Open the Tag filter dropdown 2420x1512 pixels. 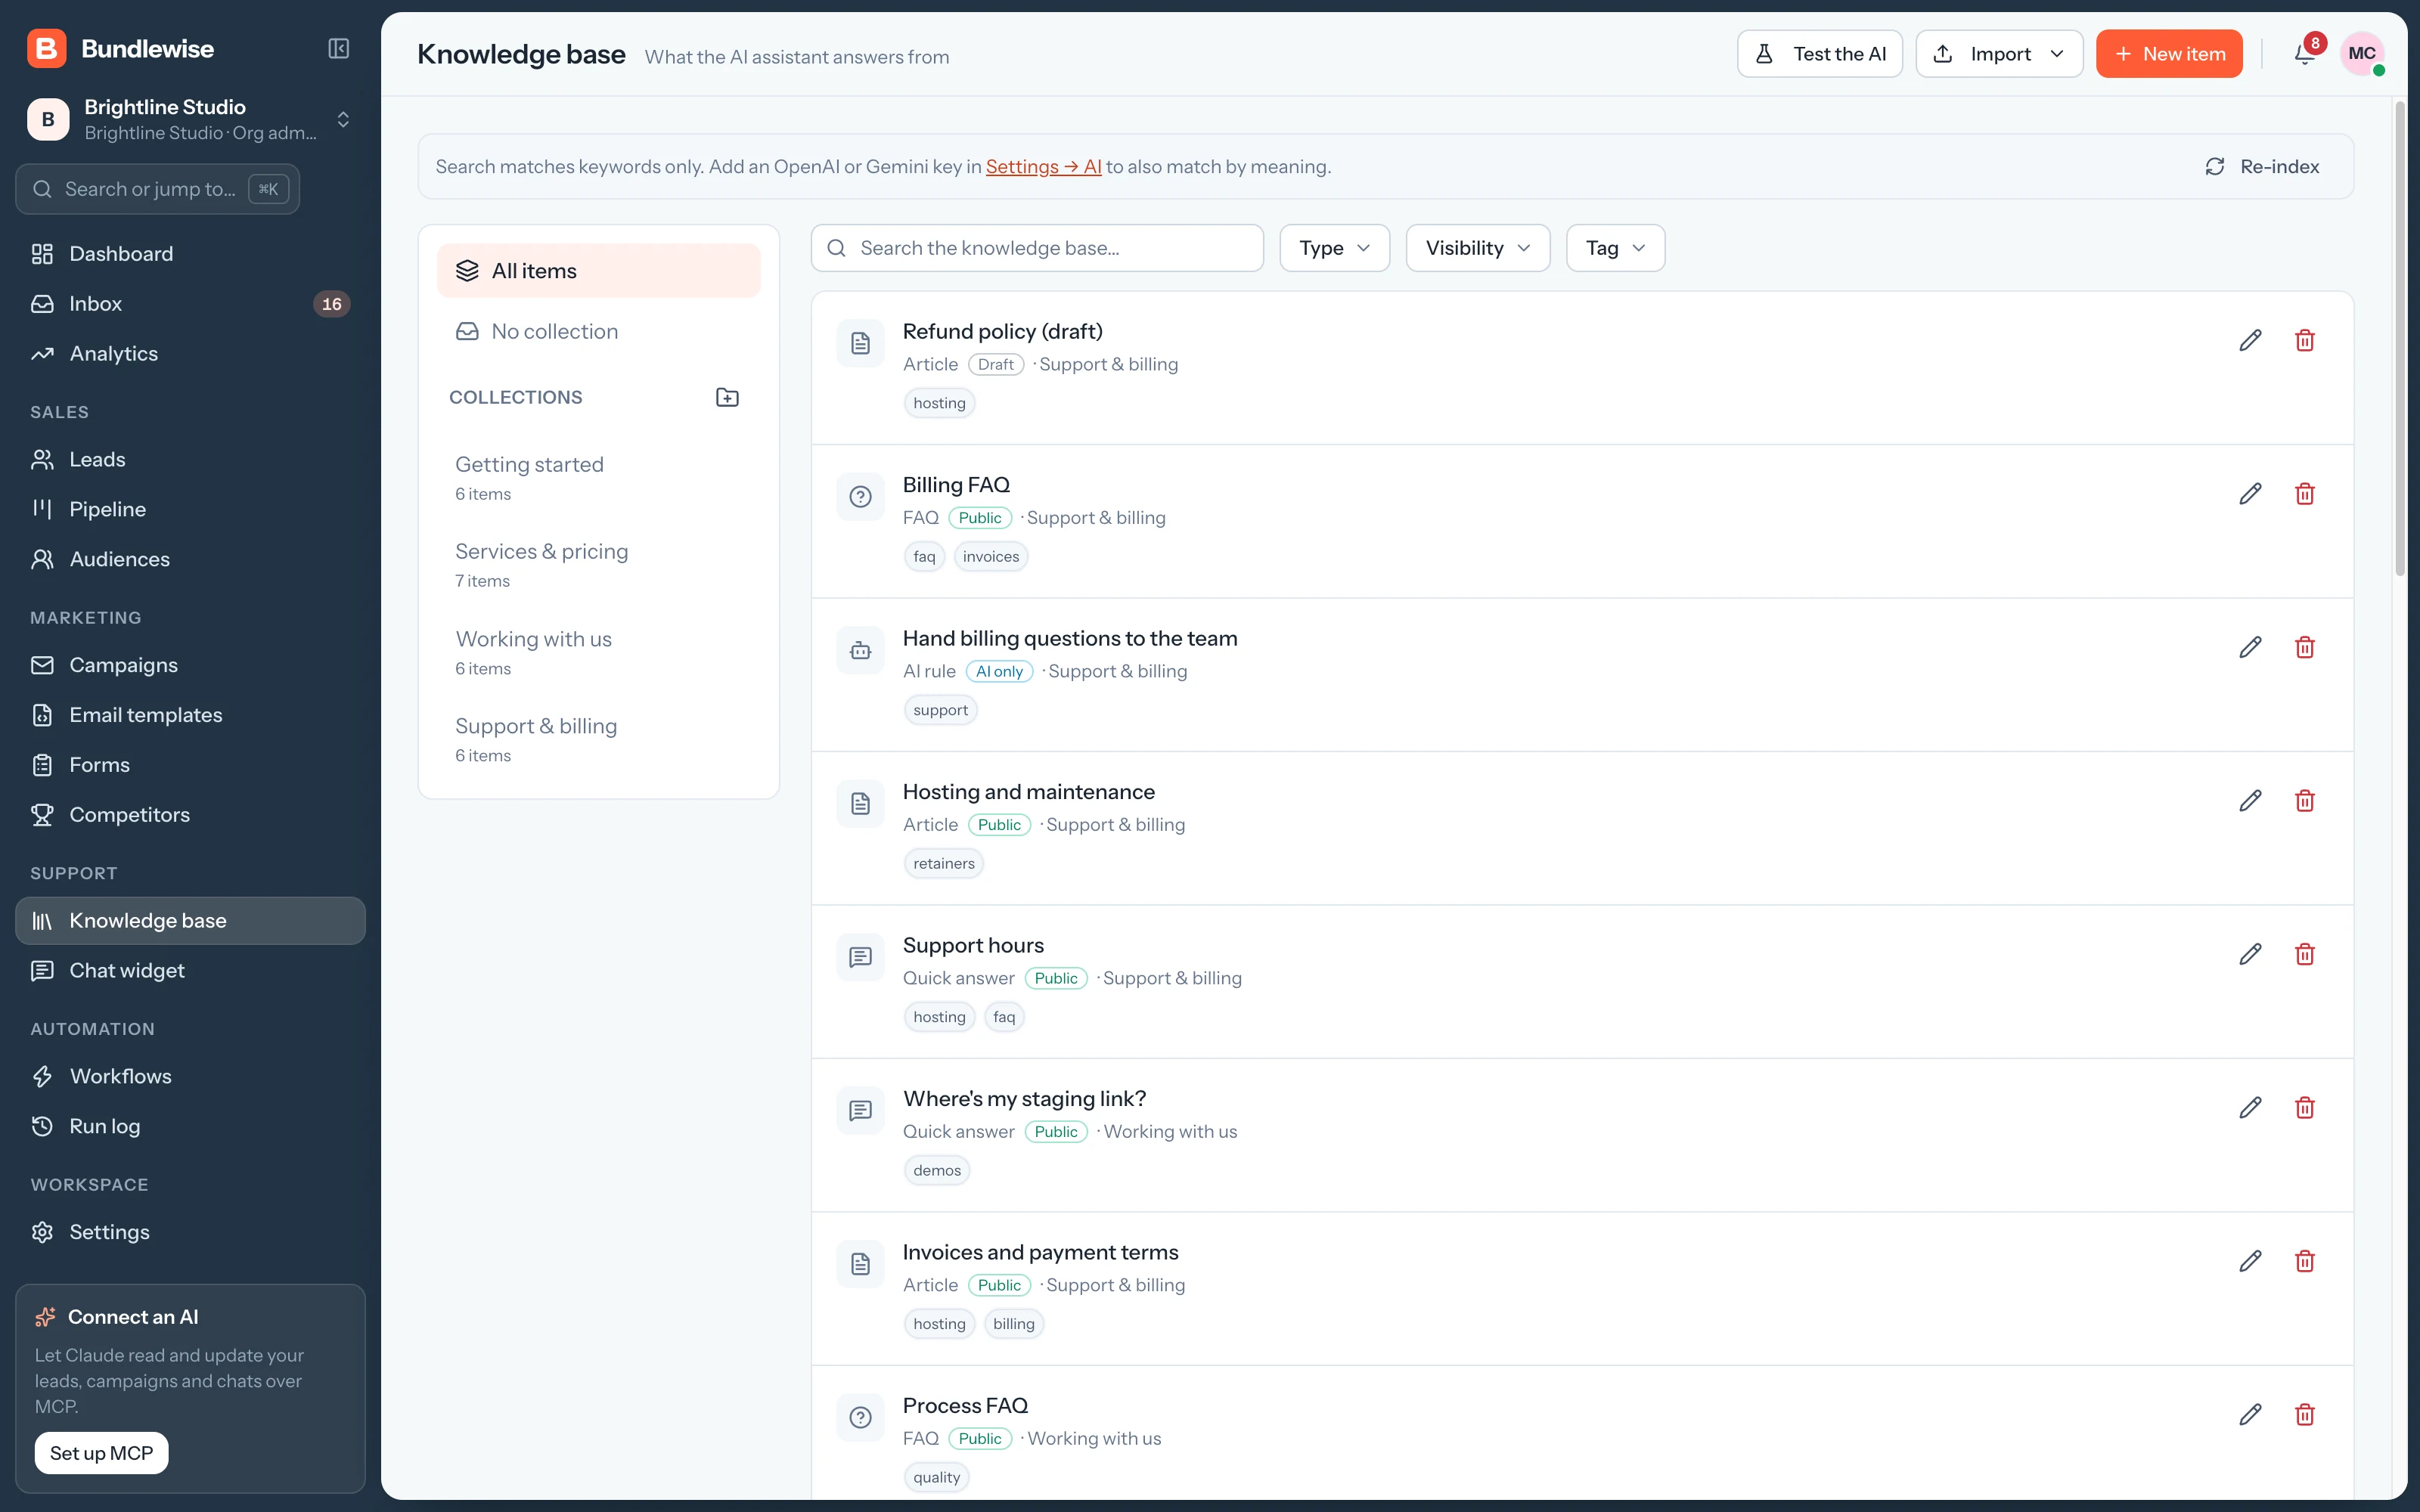(x=1615, y=248)
